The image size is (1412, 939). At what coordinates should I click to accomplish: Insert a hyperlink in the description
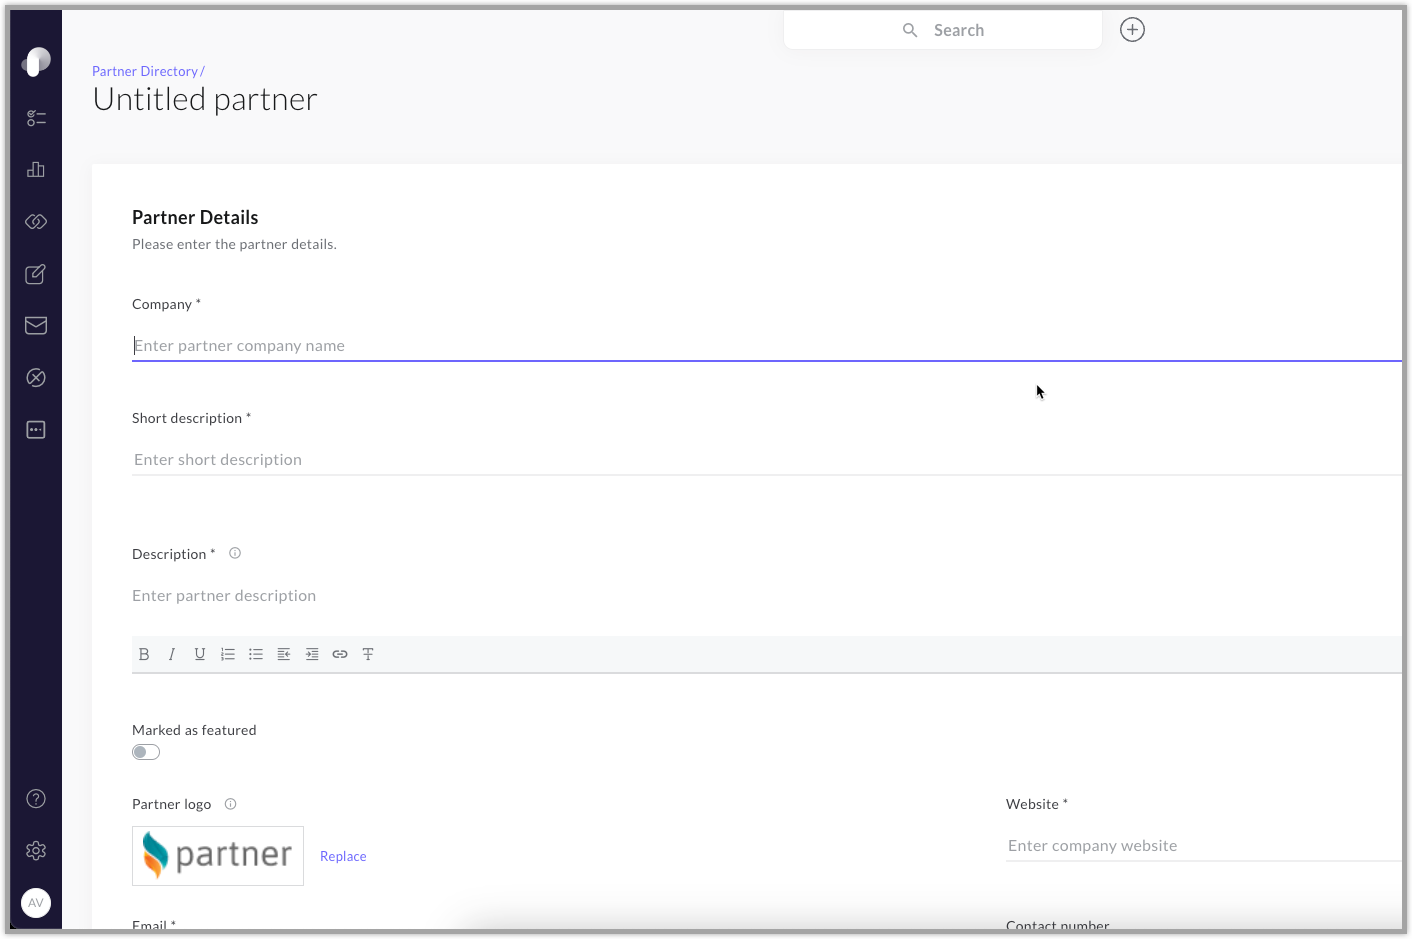click(x=340, y=653)
